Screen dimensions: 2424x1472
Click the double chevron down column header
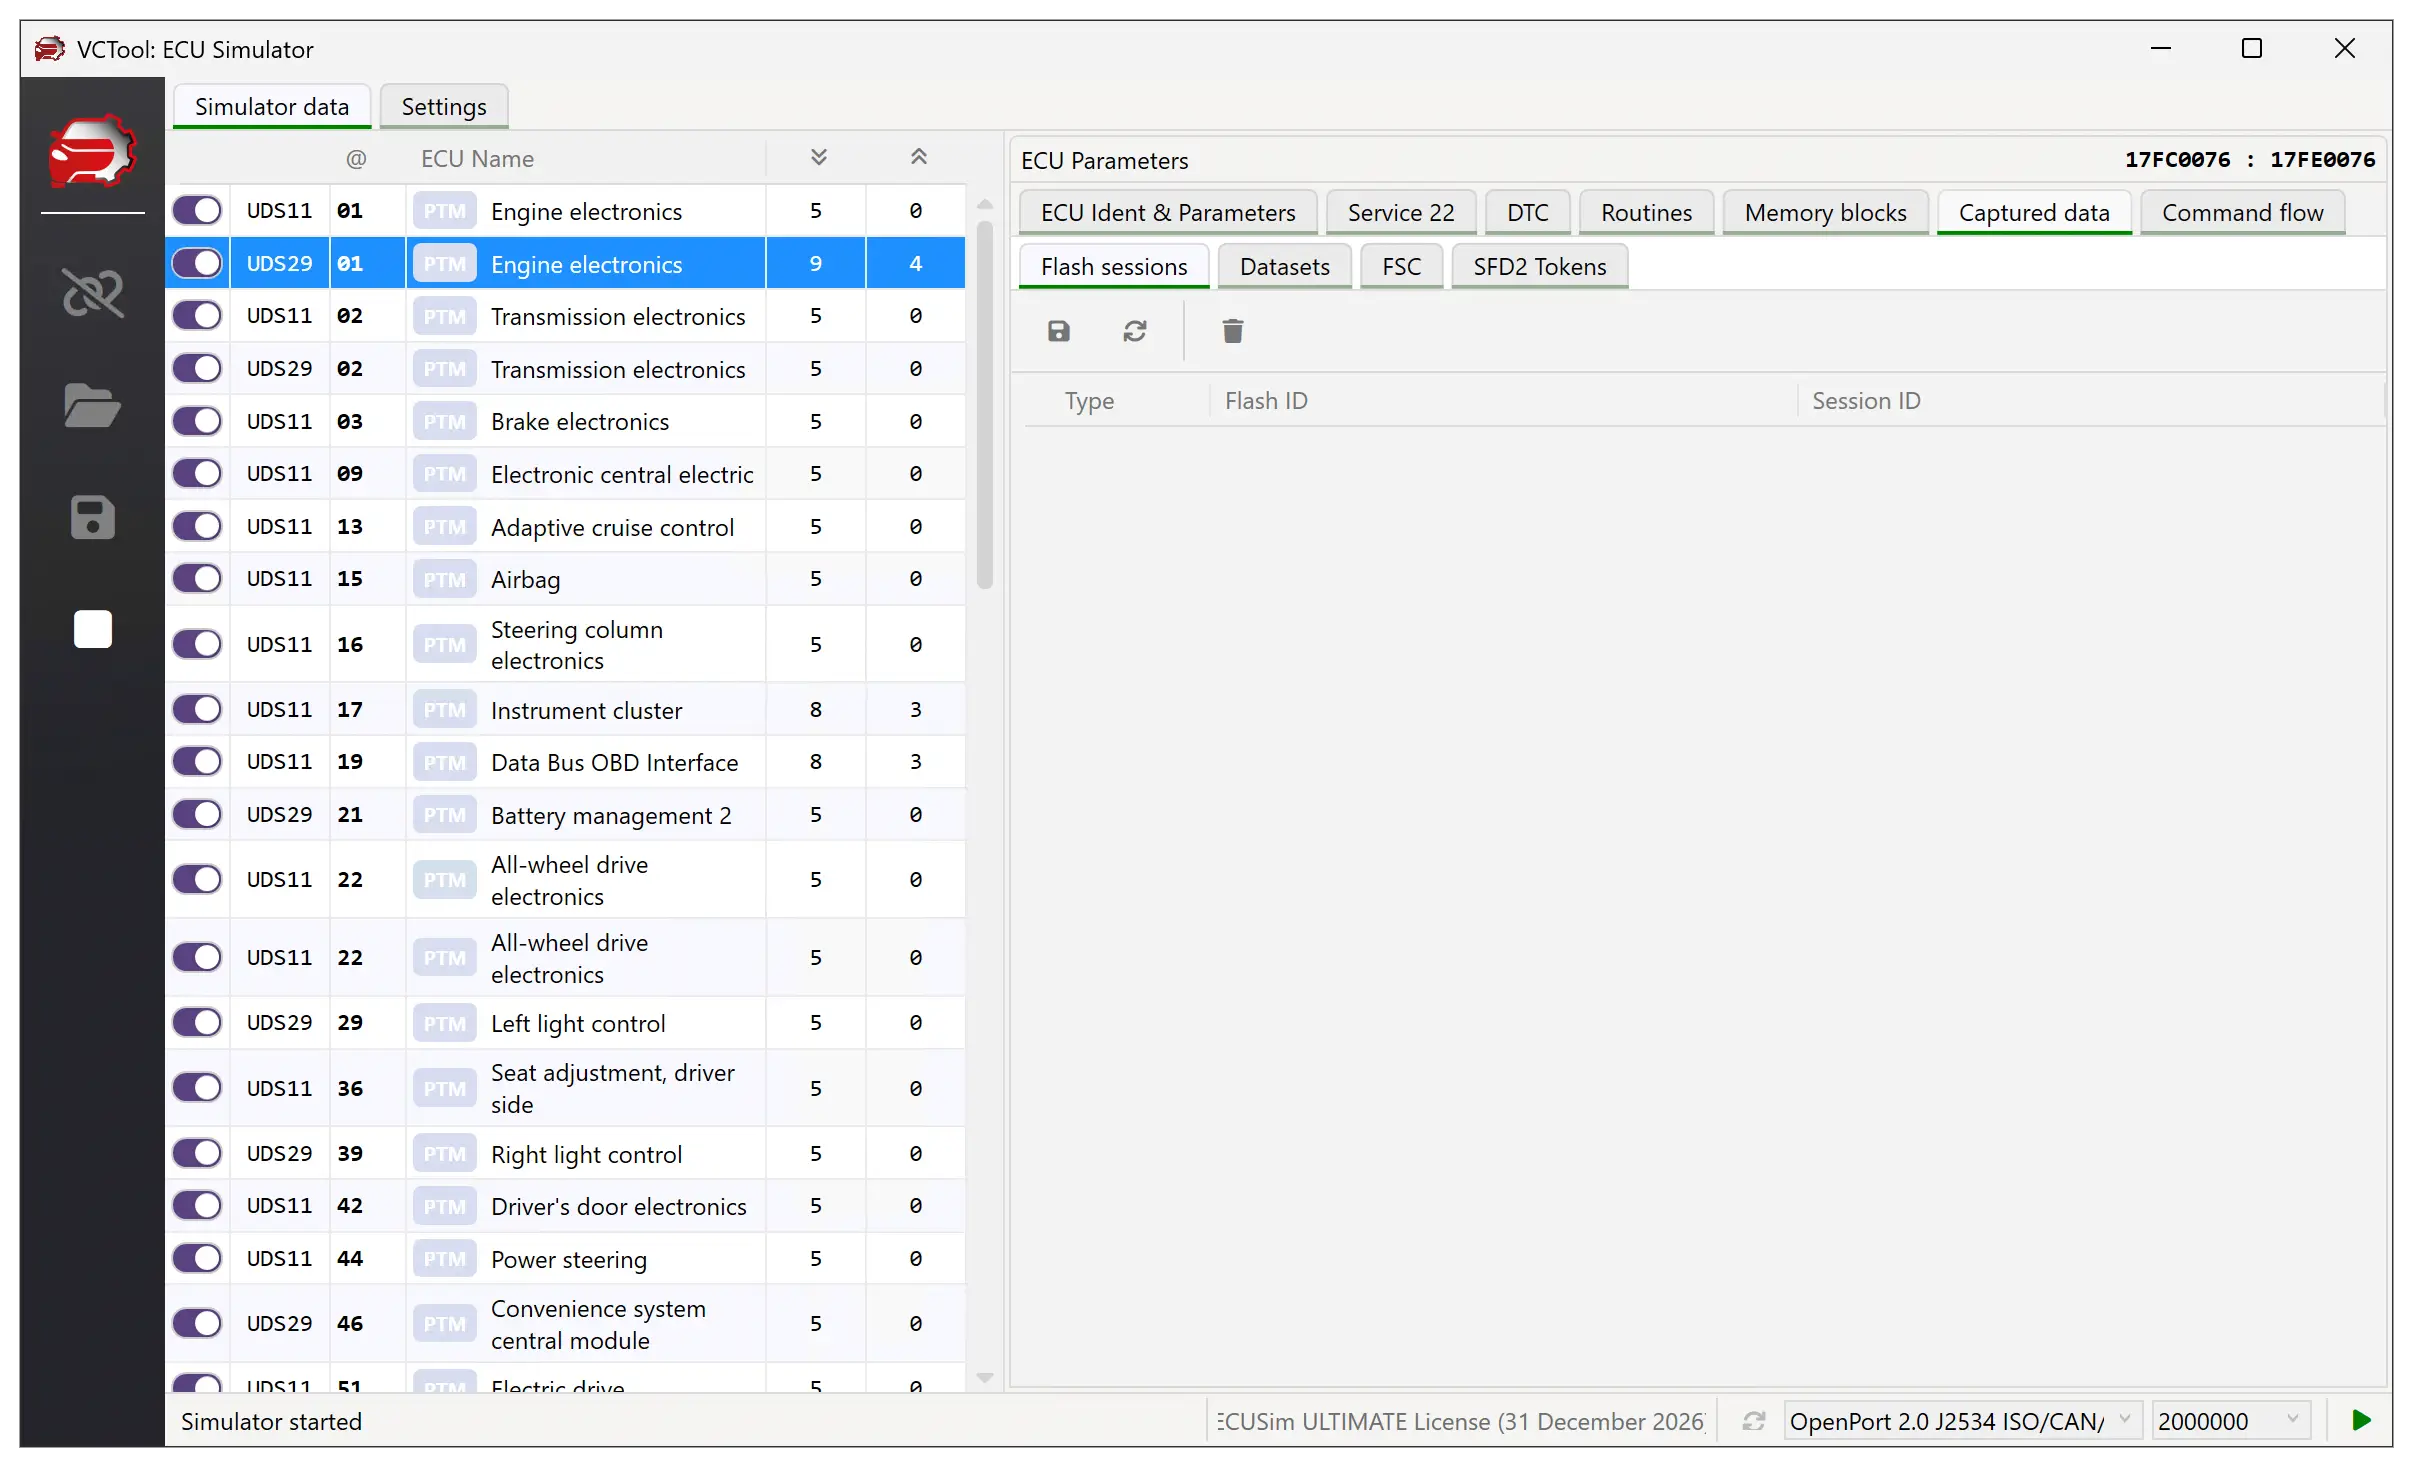(x=818, y=158)
